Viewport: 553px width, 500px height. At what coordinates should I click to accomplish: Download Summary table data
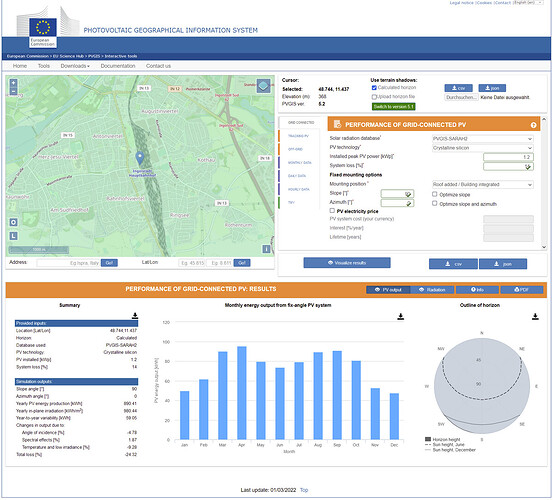click(135, 316)
